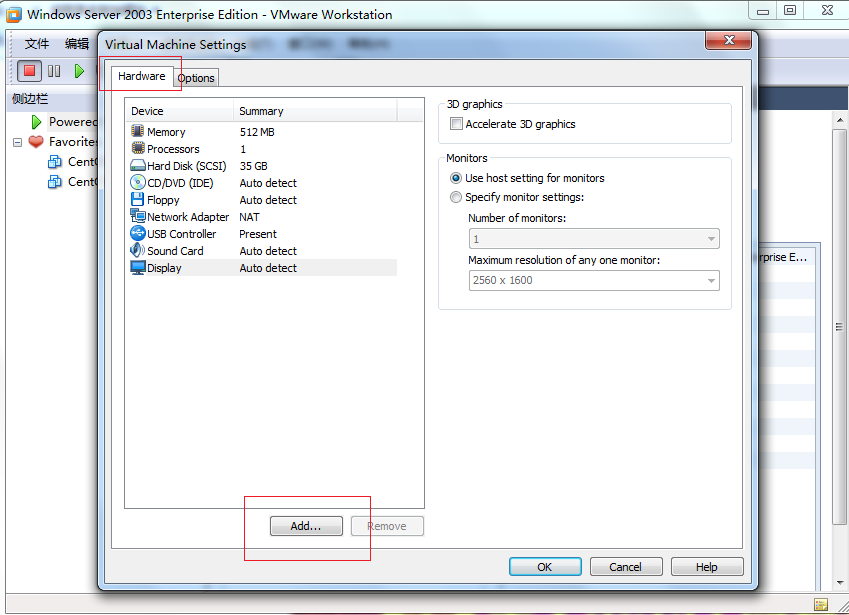Click the Memory device icon
The image size is (849, 615).
tap(138, 131)
